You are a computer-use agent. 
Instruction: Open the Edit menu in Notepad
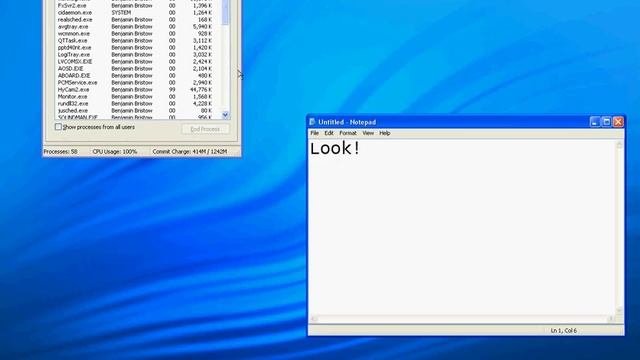point(329,133)
